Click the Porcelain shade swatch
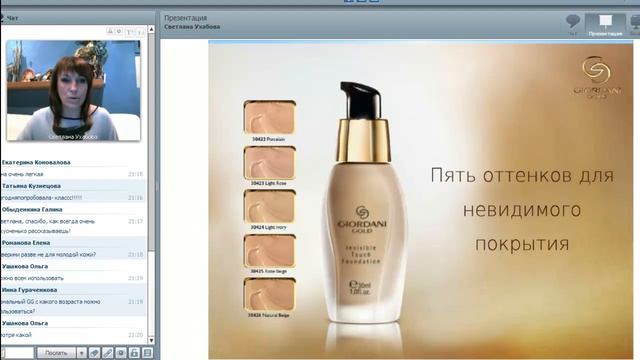The height and width of the screenshot is (360, 640). (x=270, y=118)
